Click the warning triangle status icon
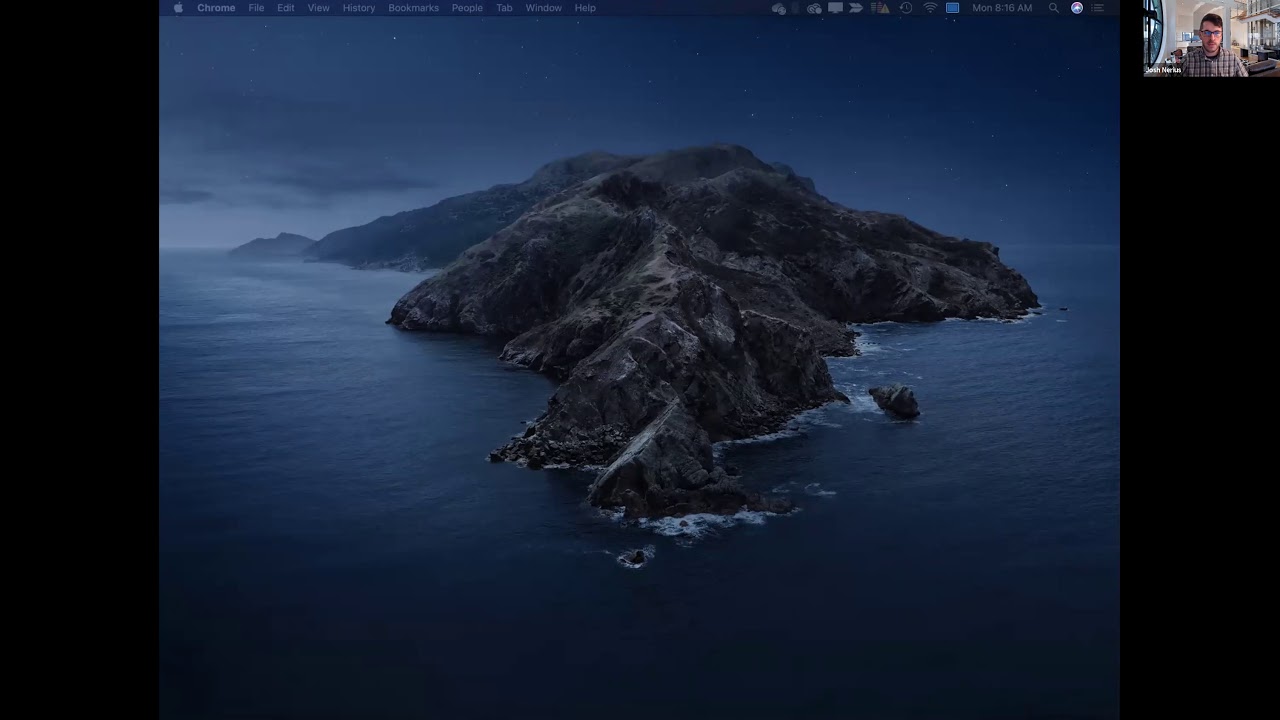Image resolution: width=1280 pixels, height=720 pixels. tap(880, 8)
